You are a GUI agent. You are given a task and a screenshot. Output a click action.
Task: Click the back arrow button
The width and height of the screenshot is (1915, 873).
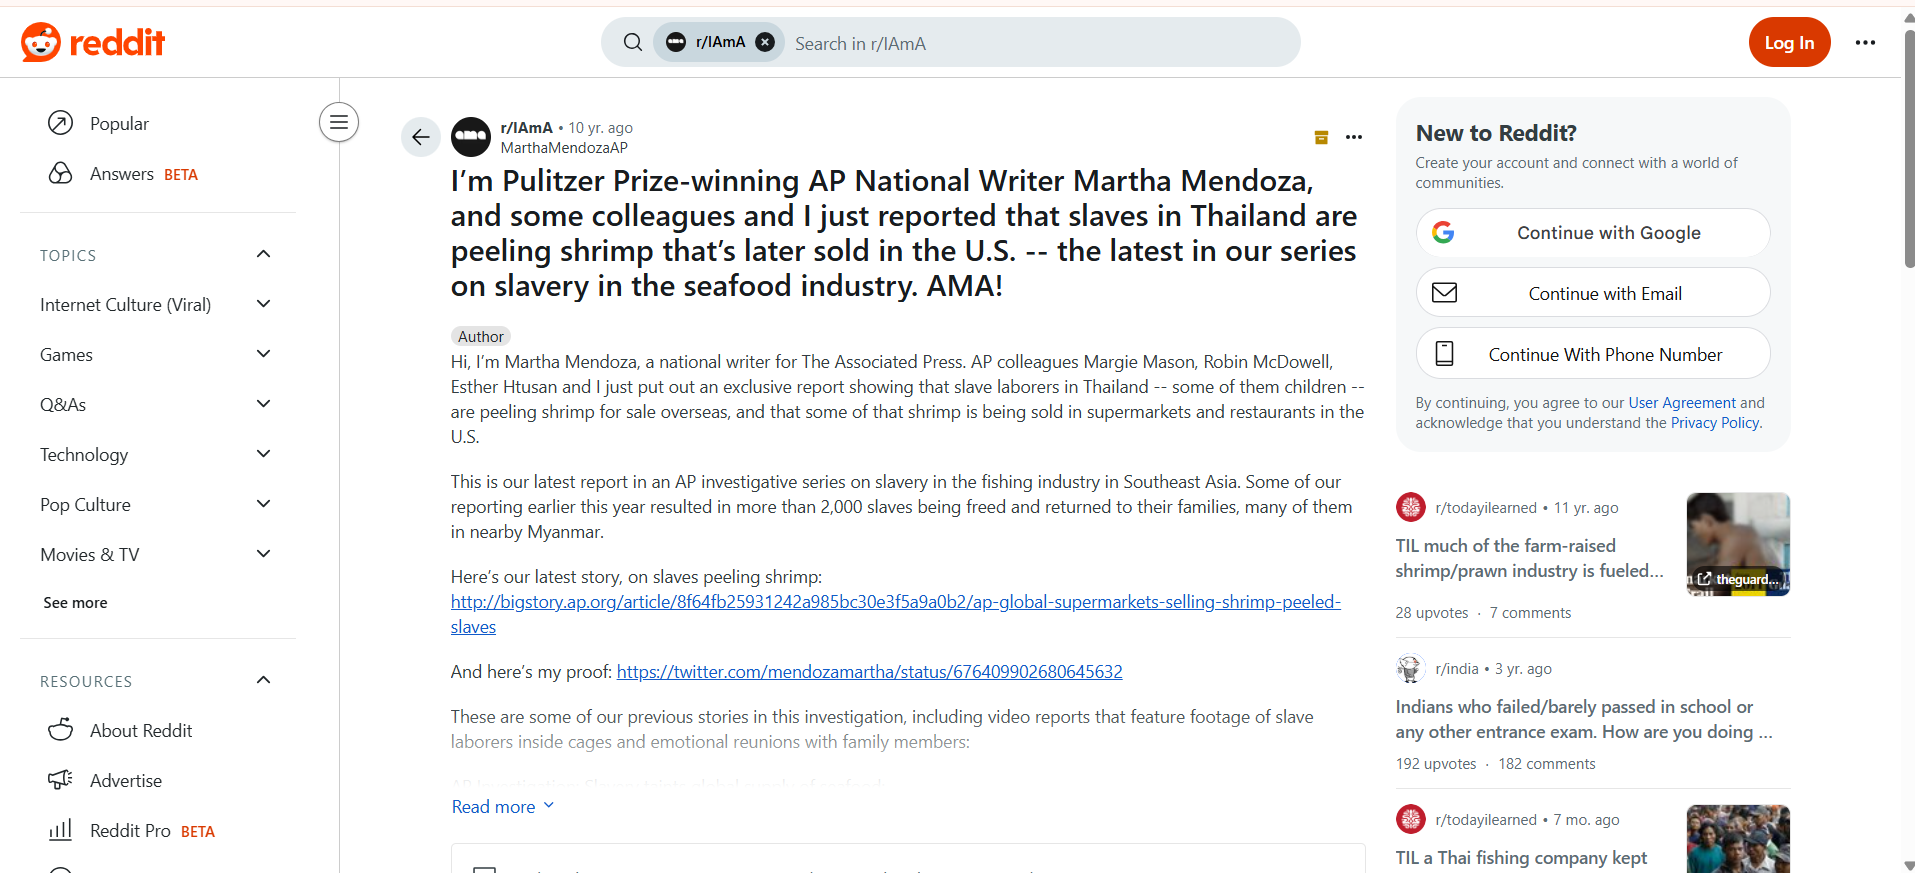(x=421, y=137)
